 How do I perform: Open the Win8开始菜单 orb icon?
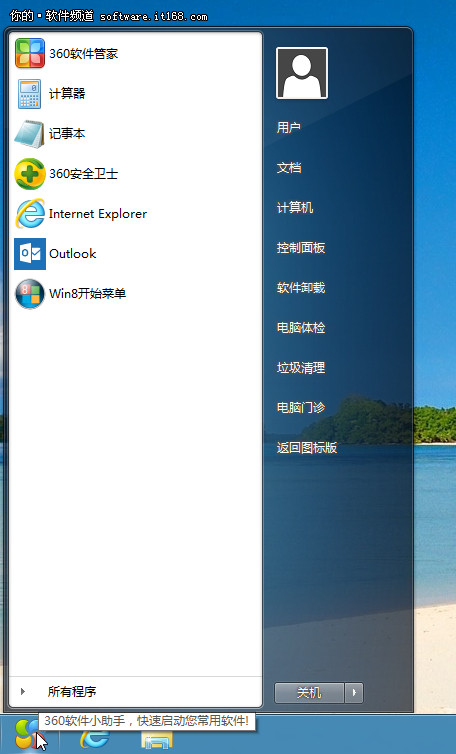(30, 293)
